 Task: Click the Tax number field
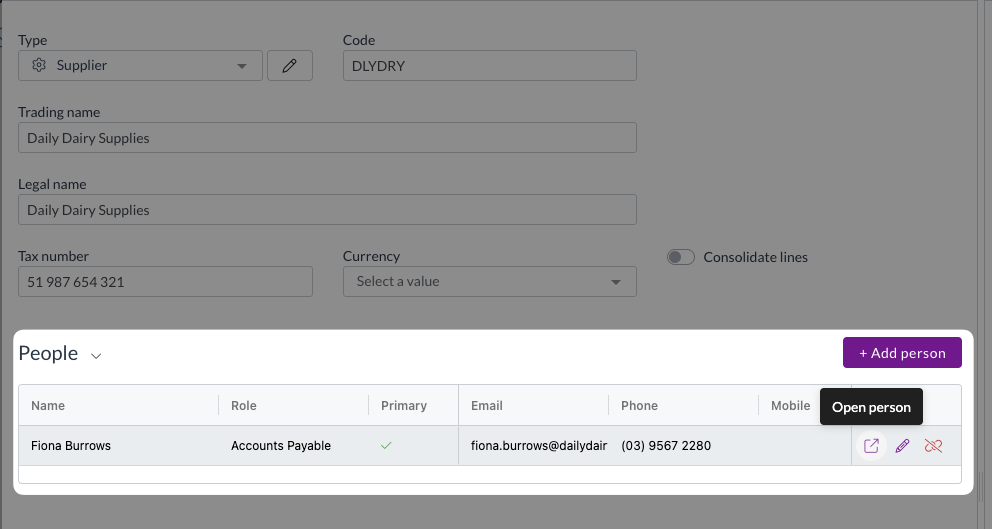165,282
